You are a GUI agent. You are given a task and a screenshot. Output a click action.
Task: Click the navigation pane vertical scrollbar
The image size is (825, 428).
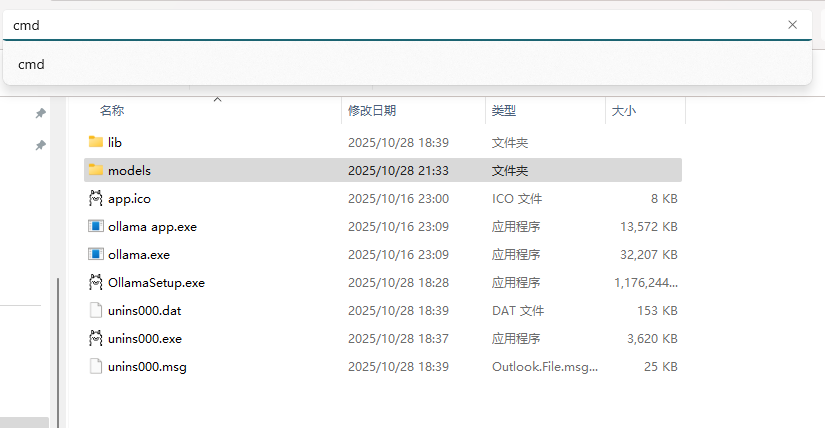click(58, 353)
